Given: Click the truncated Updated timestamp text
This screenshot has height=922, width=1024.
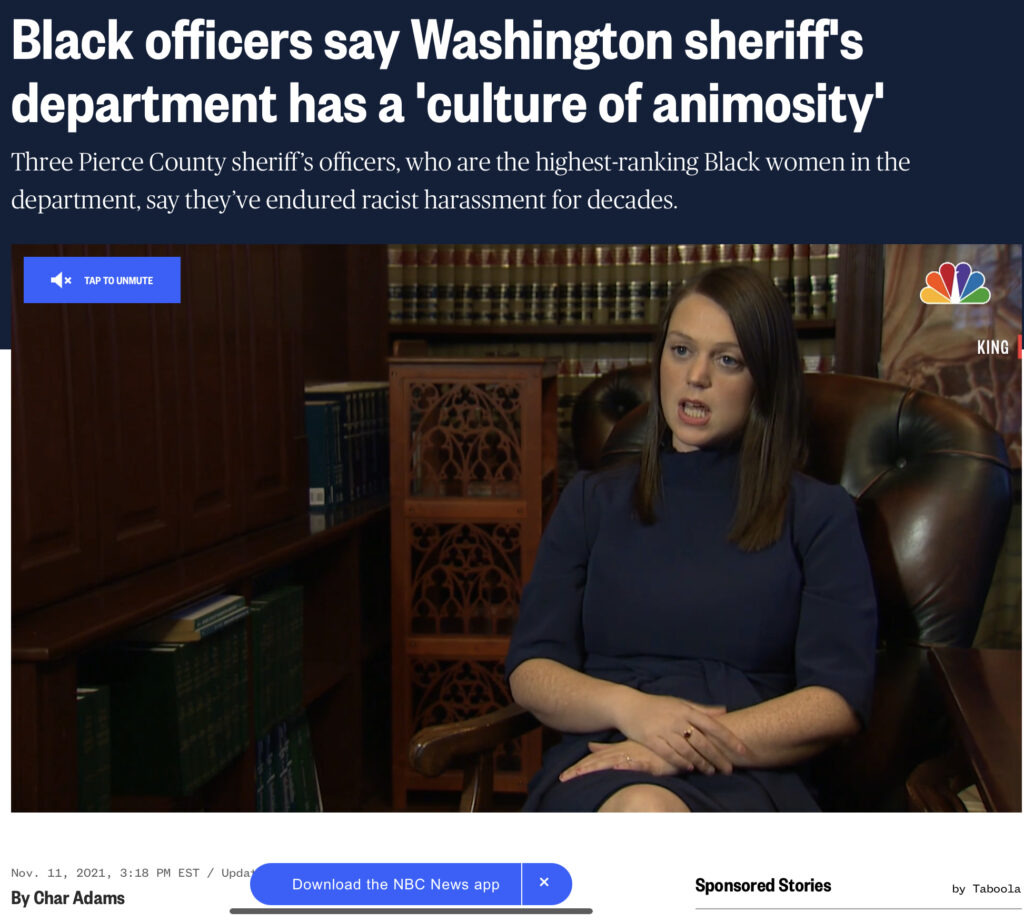Looking at the screenshot, I should tap(236, 872).
